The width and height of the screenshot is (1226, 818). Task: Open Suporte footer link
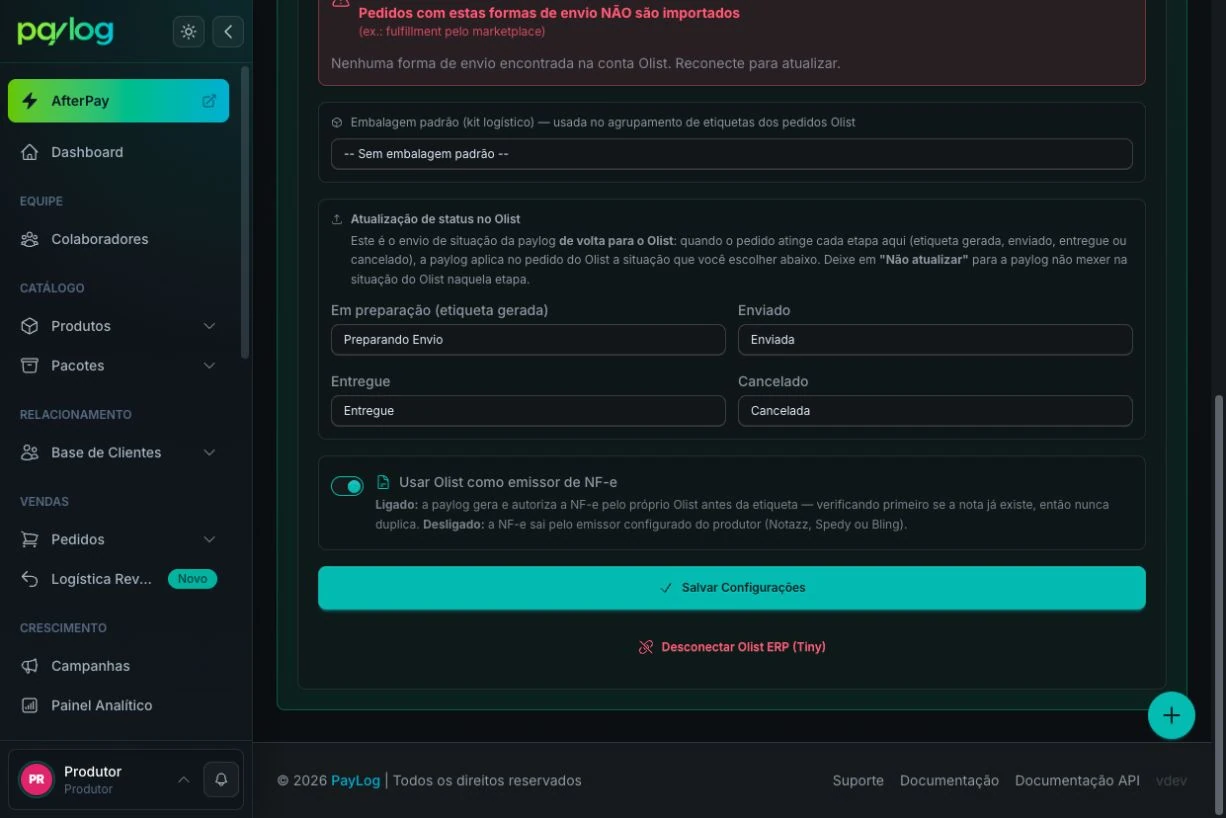point(858,780)
